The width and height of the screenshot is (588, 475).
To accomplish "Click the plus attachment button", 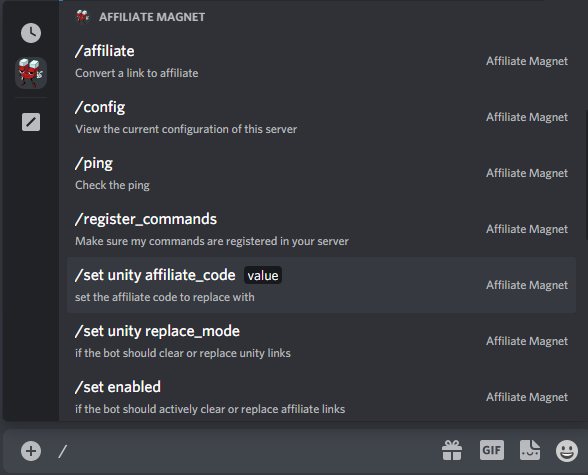I will pos(31,451).
